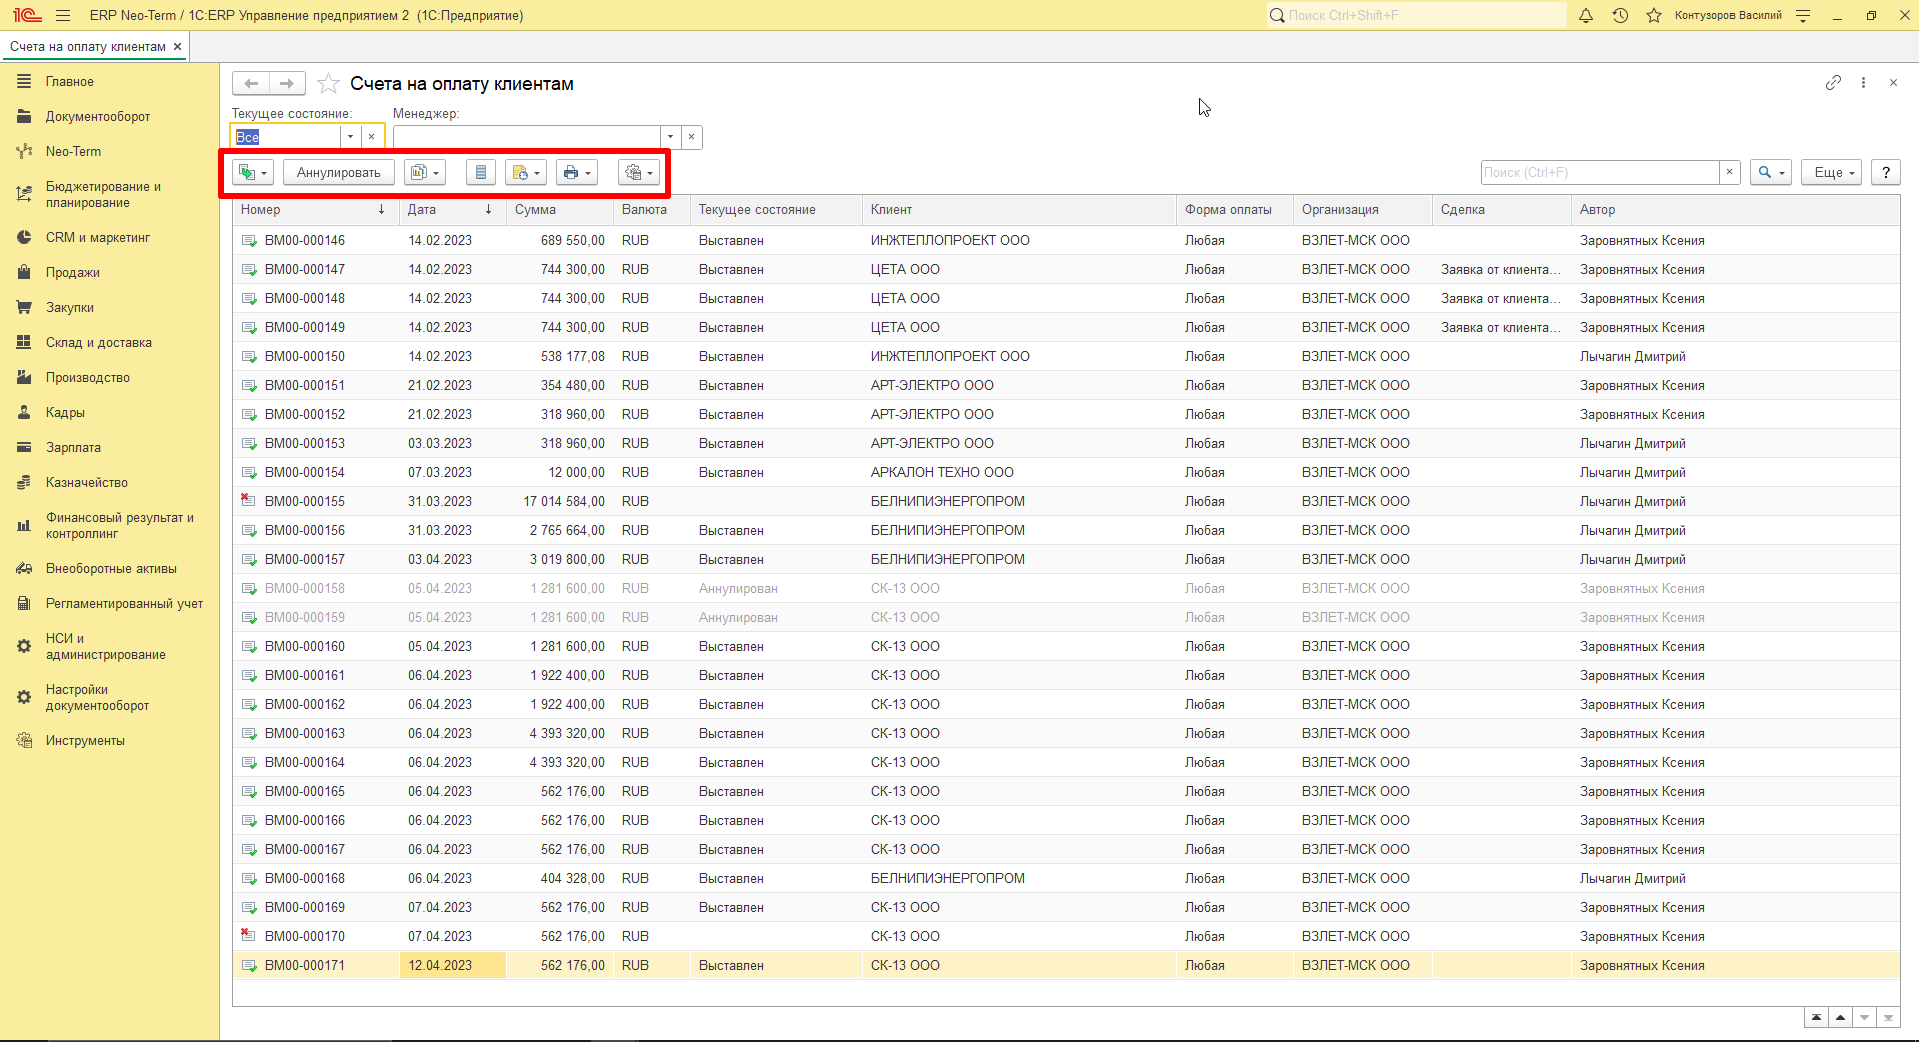Open the search magnifier dropdown

(1771, 172)
